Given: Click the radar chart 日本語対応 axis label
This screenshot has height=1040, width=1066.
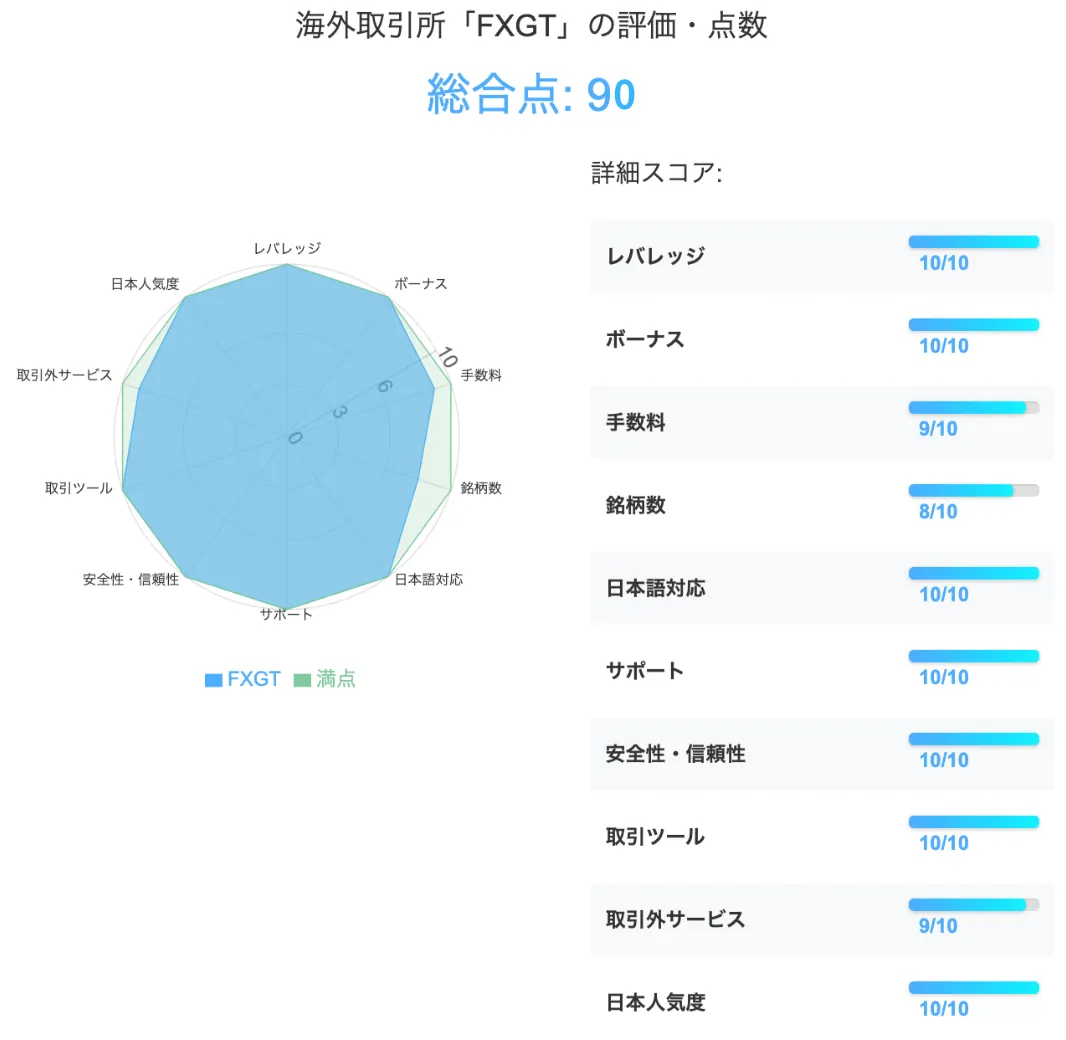Looking at the screenshot, I should coord(429,580).
